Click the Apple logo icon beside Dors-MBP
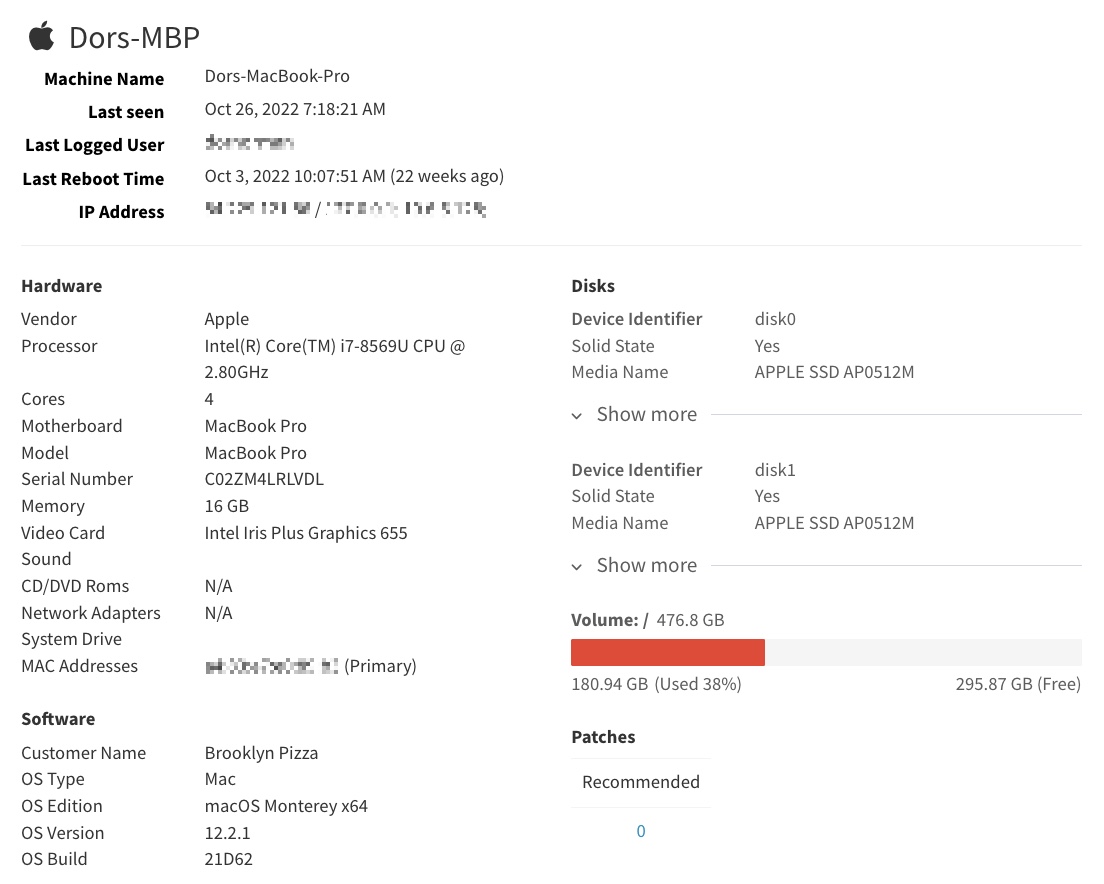The image size is (1104, 884). [x=42, y=36]
